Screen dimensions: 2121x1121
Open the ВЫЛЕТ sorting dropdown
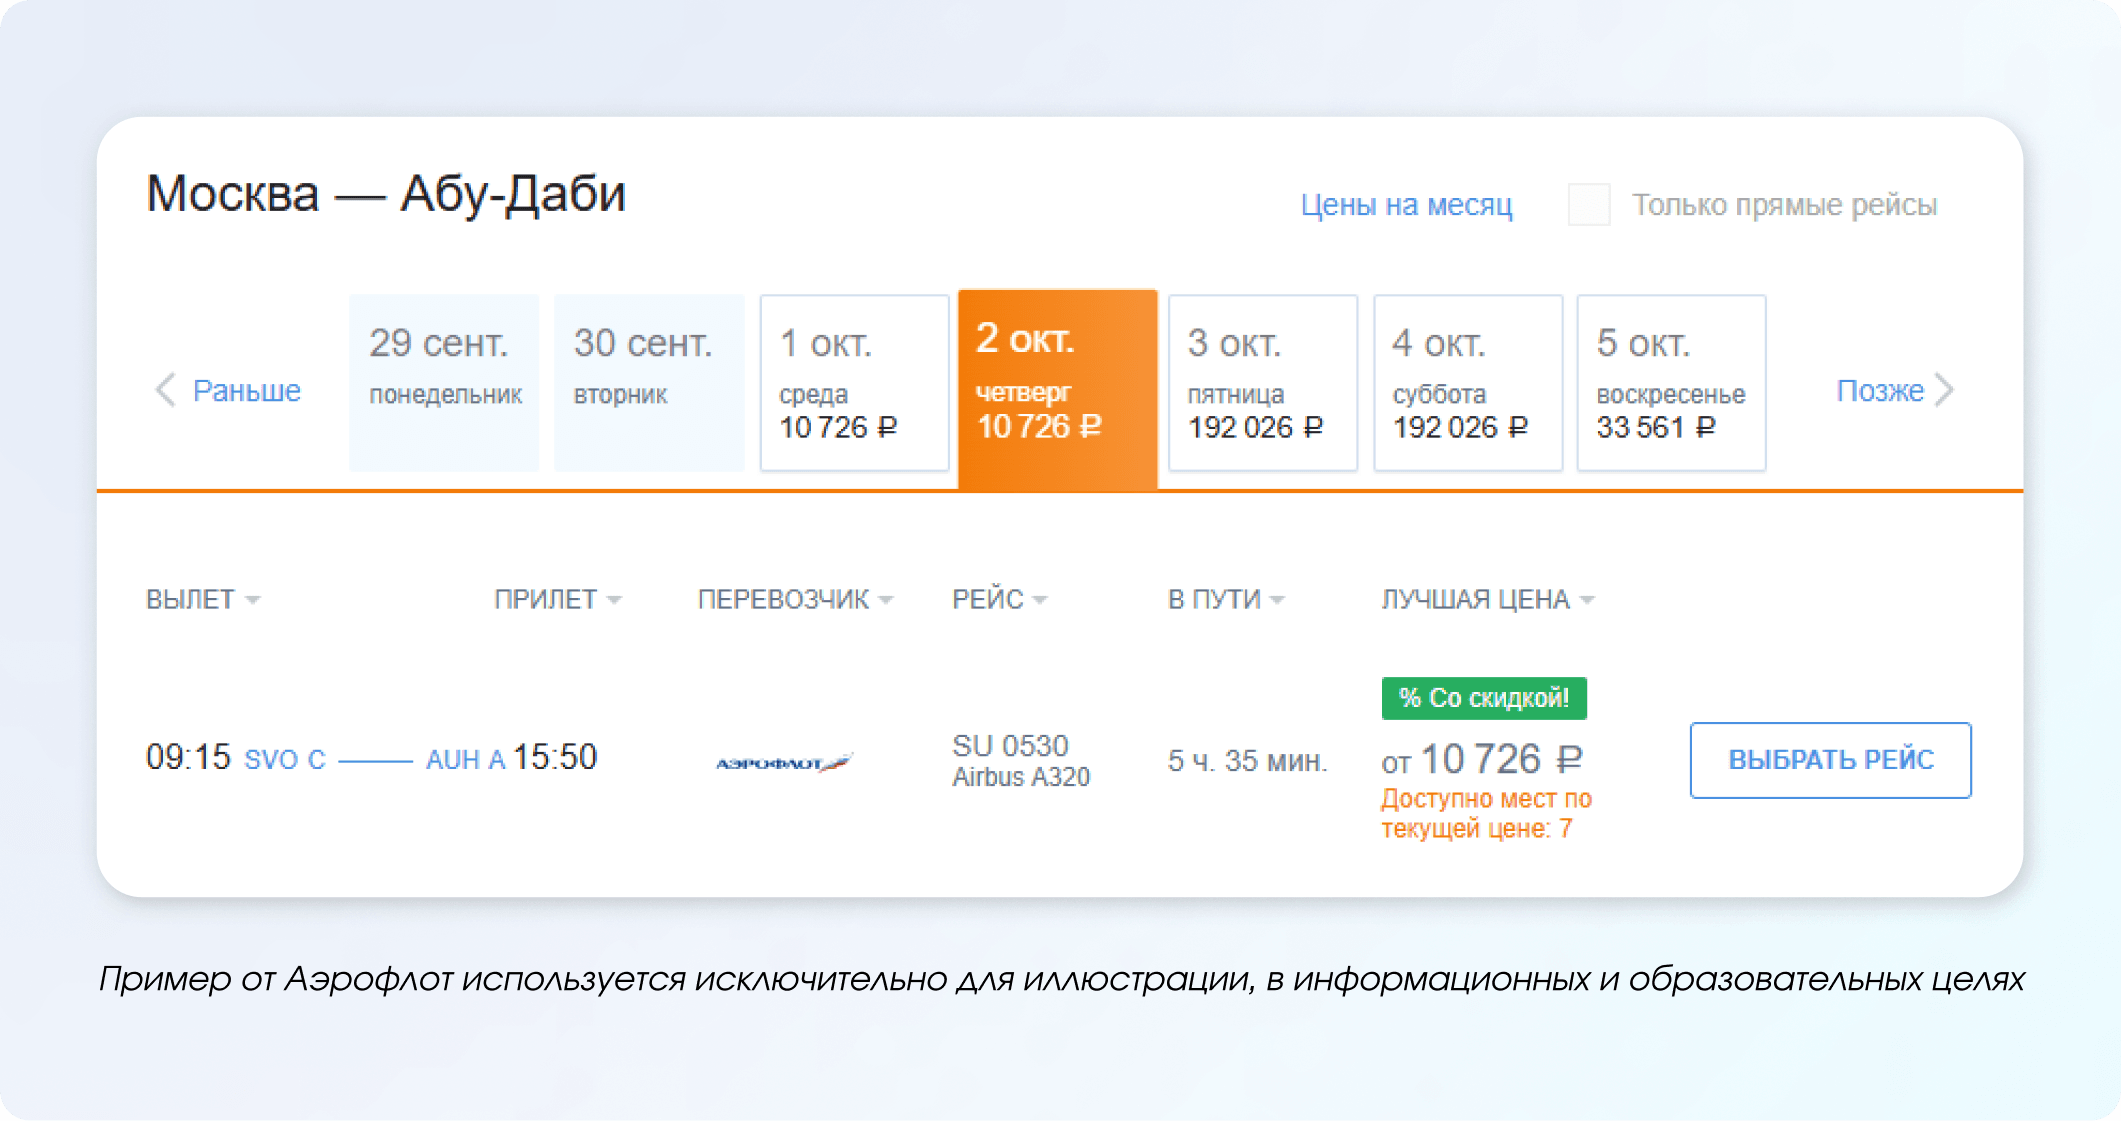click(204, 599)
